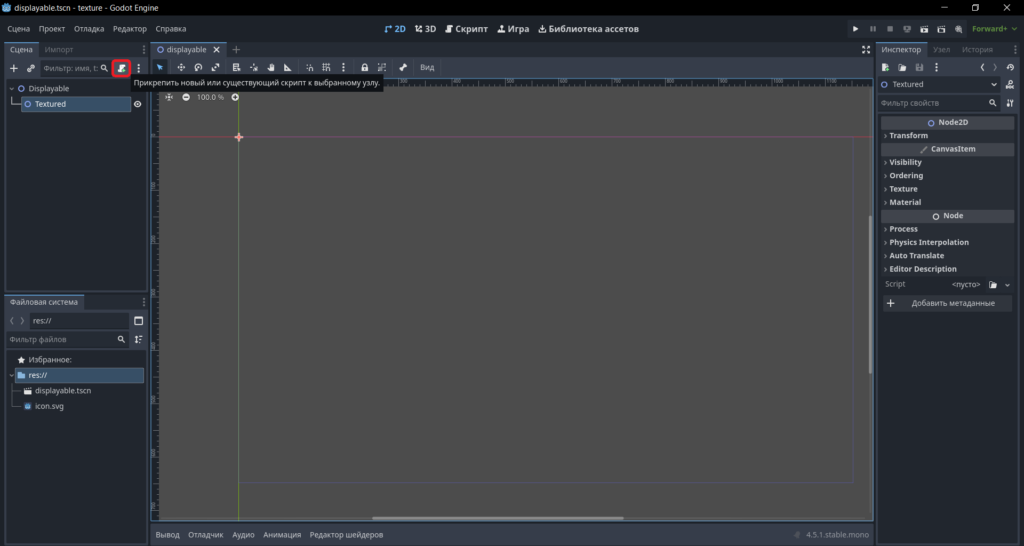Open skeleton bone options
The image size is (1024, 546).
(x=403, y=67)
